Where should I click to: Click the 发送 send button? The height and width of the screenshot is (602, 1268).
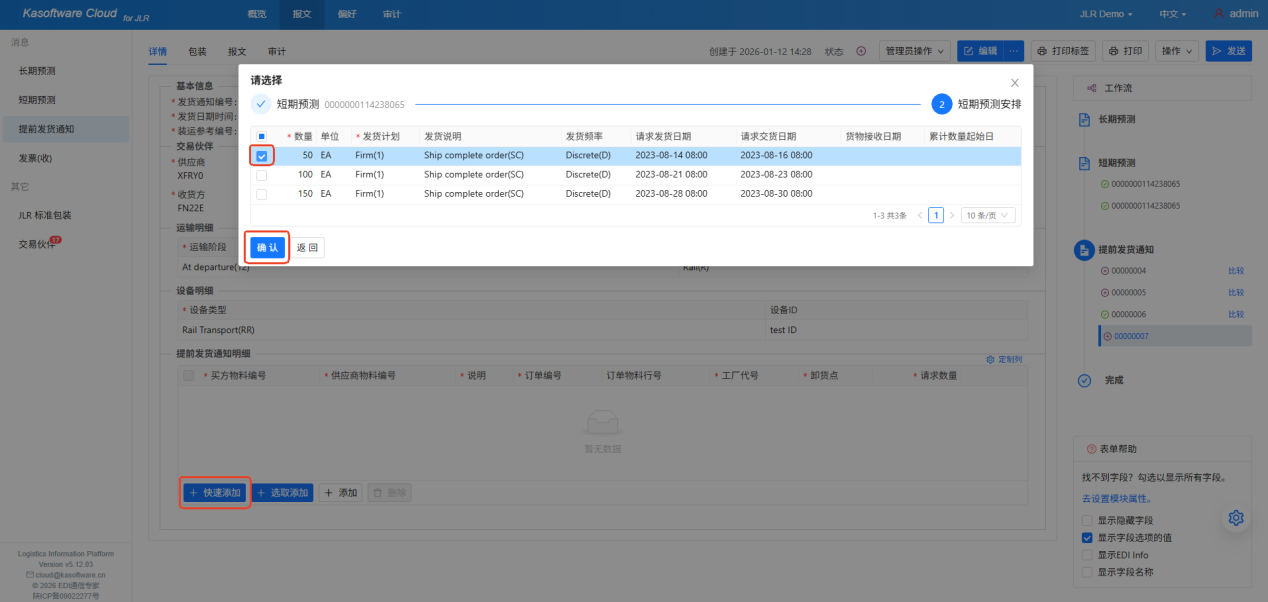coord(1229,51)
